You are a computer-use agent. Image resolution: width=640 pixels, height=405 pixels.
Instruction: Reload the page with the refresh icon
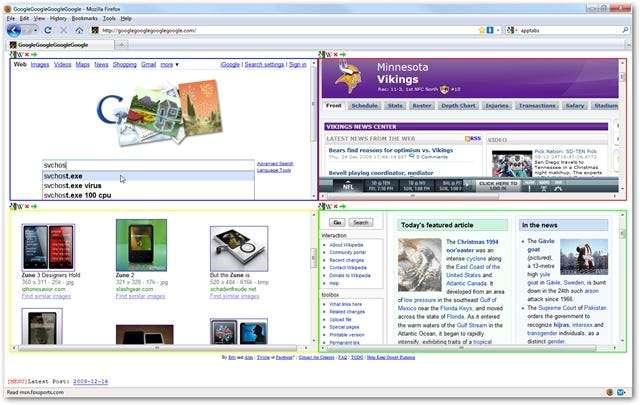pyautogui.click(x=48, y=31)
